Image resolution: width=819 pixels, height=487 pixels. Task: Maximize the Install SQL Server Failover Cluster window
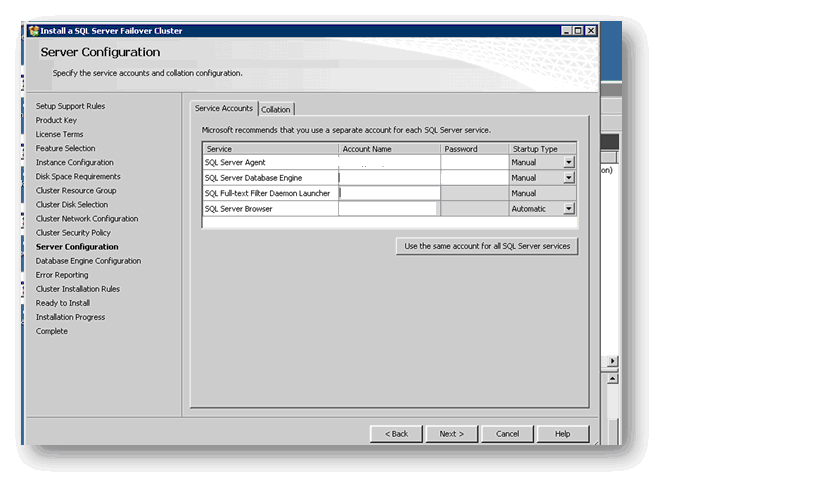[578, 31]
